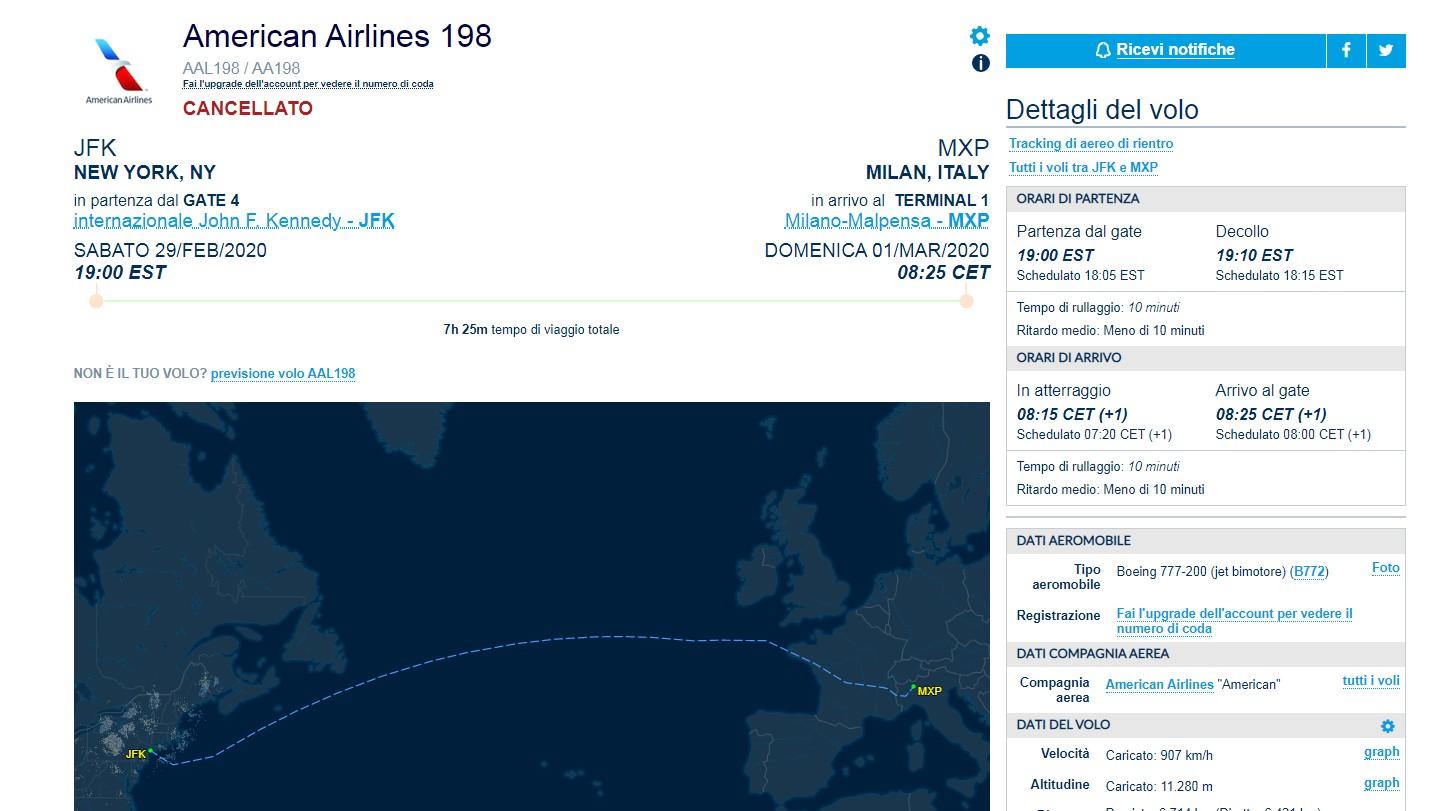Share flight on Facebook

coord(1346,50)
